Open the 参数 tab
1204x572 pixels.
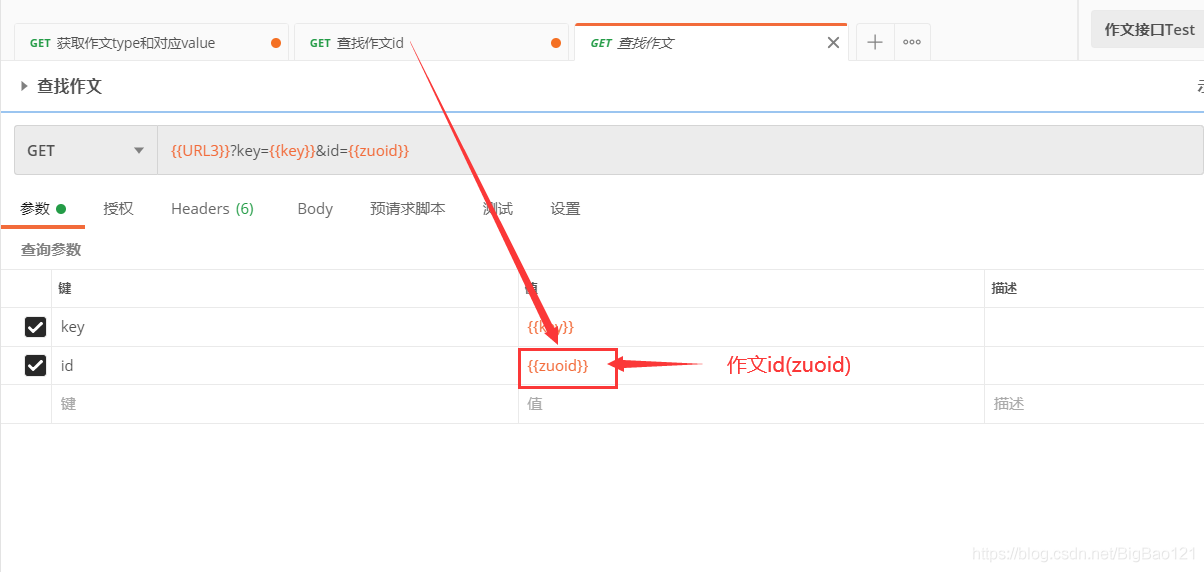[x=42, y=208]
